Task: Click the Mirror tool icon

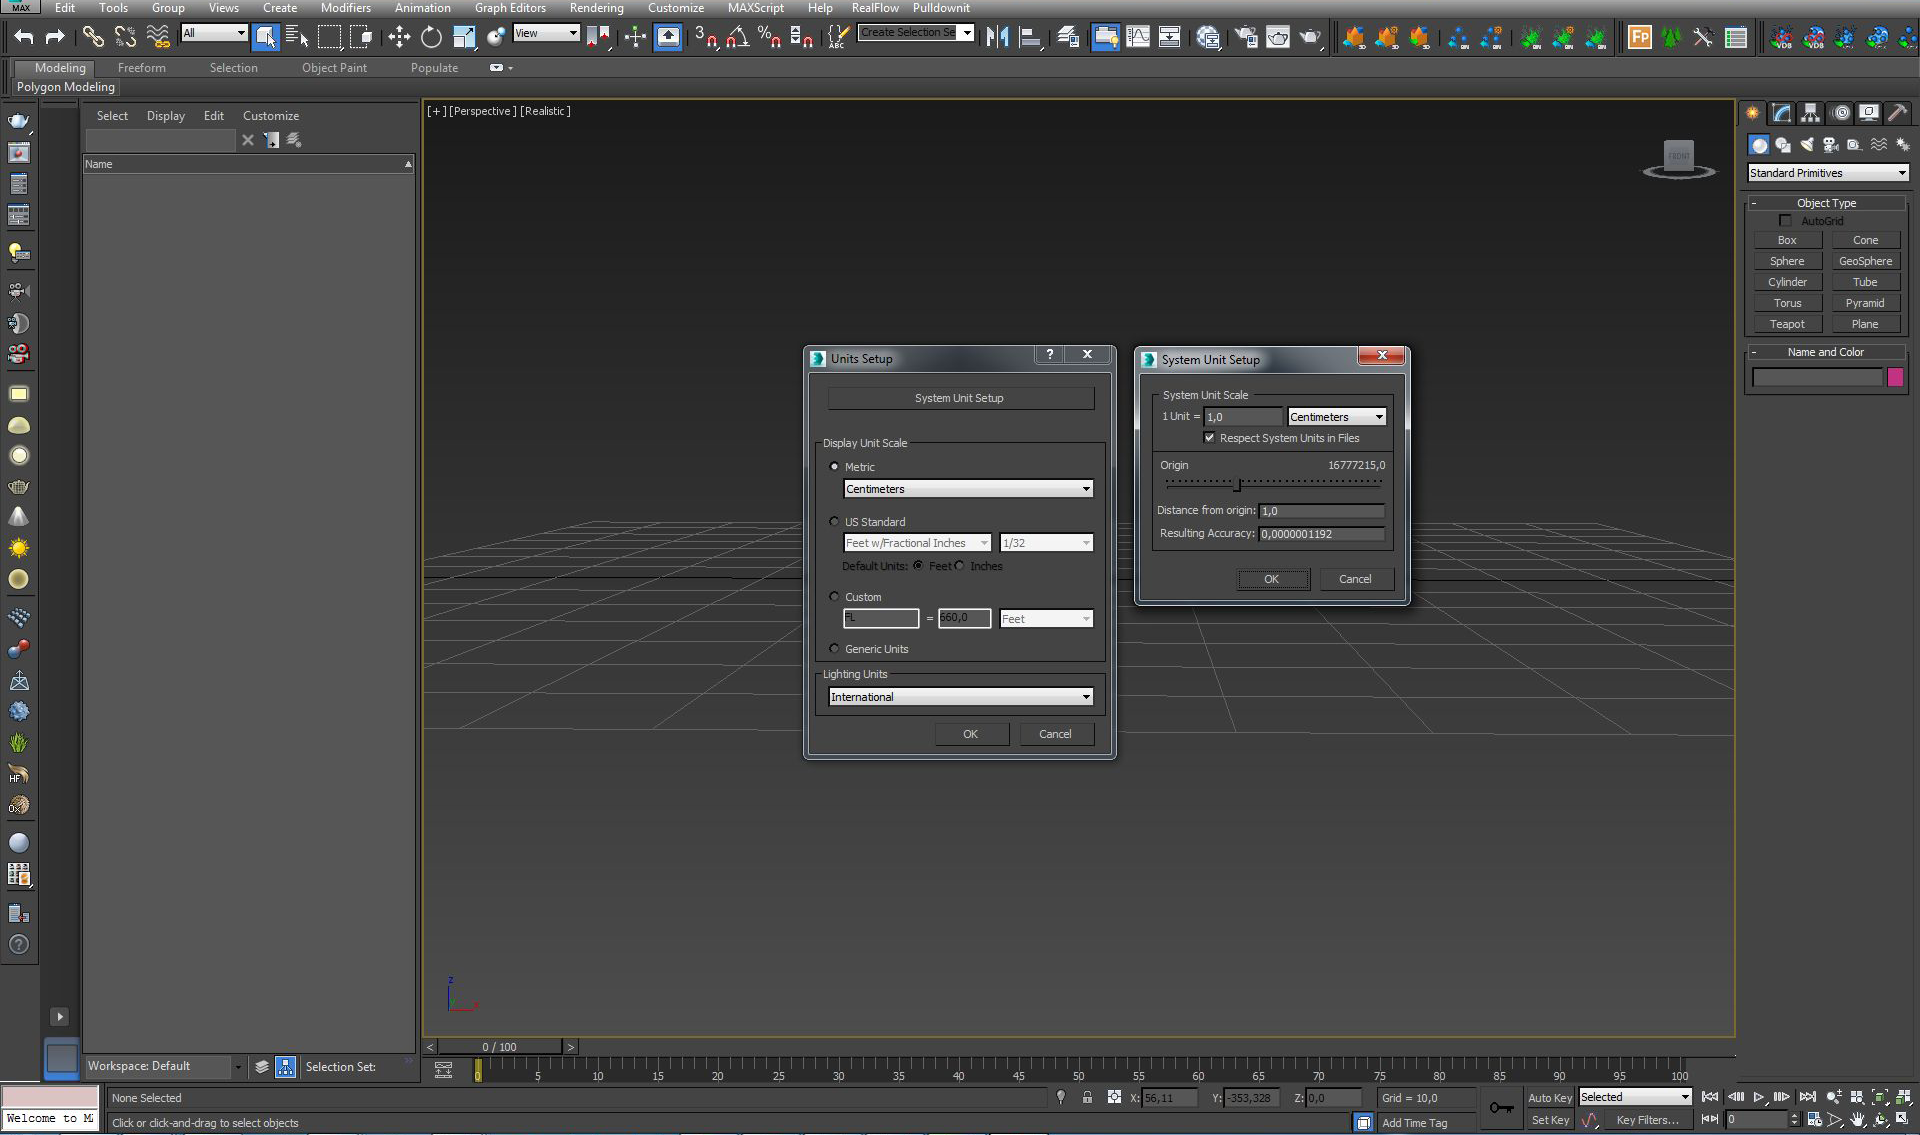Action: (997, 37)
